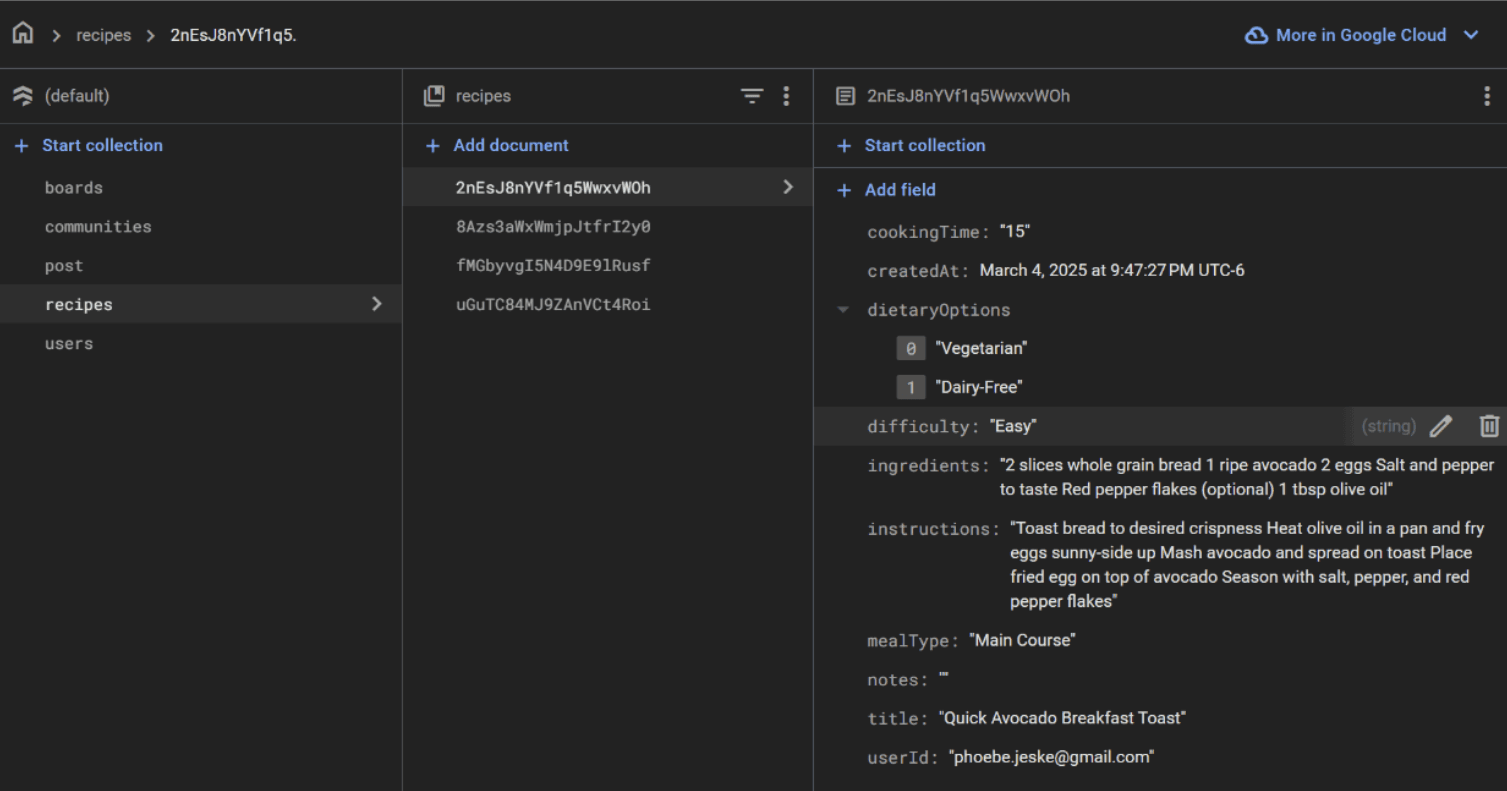
Task: Open document 8Azs3aWxWmjpJtfrI2y0
Action: (553, 227)
